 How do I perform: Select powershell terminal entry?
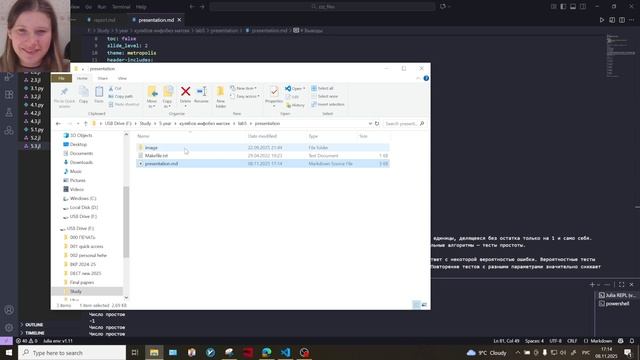point(617,303)
